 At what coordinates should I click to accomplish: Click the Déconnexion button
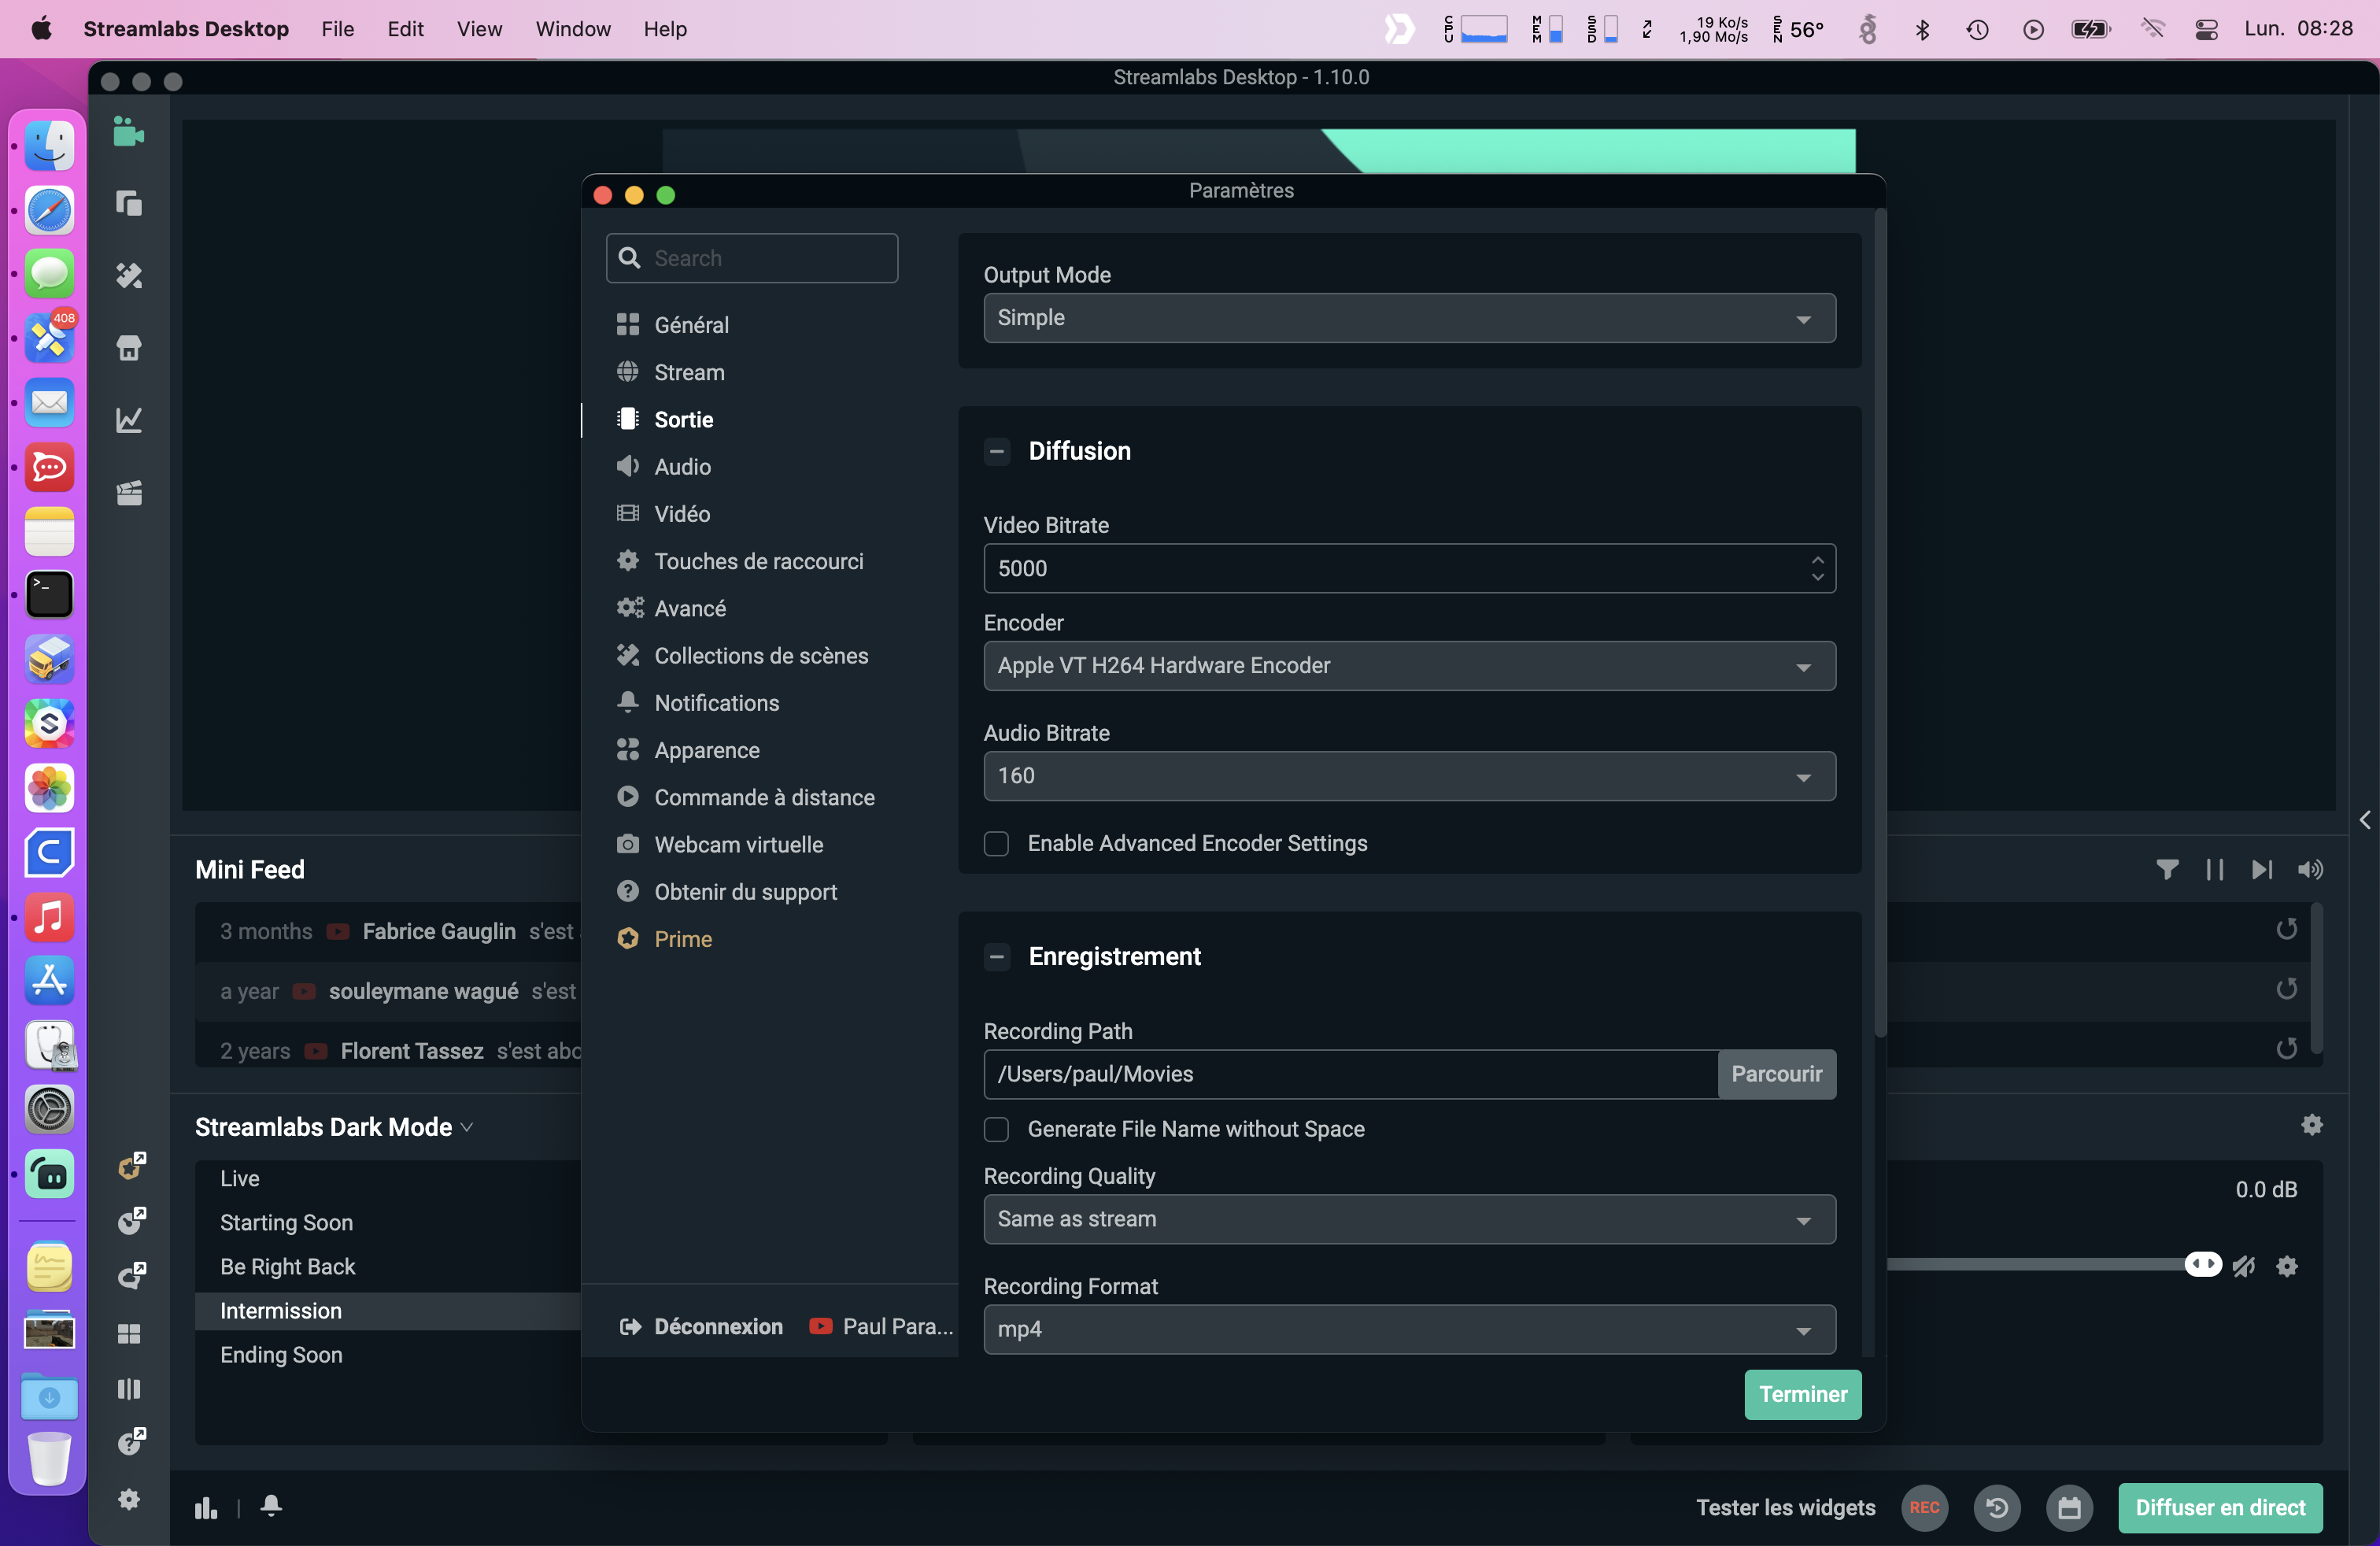(701, 1326)
